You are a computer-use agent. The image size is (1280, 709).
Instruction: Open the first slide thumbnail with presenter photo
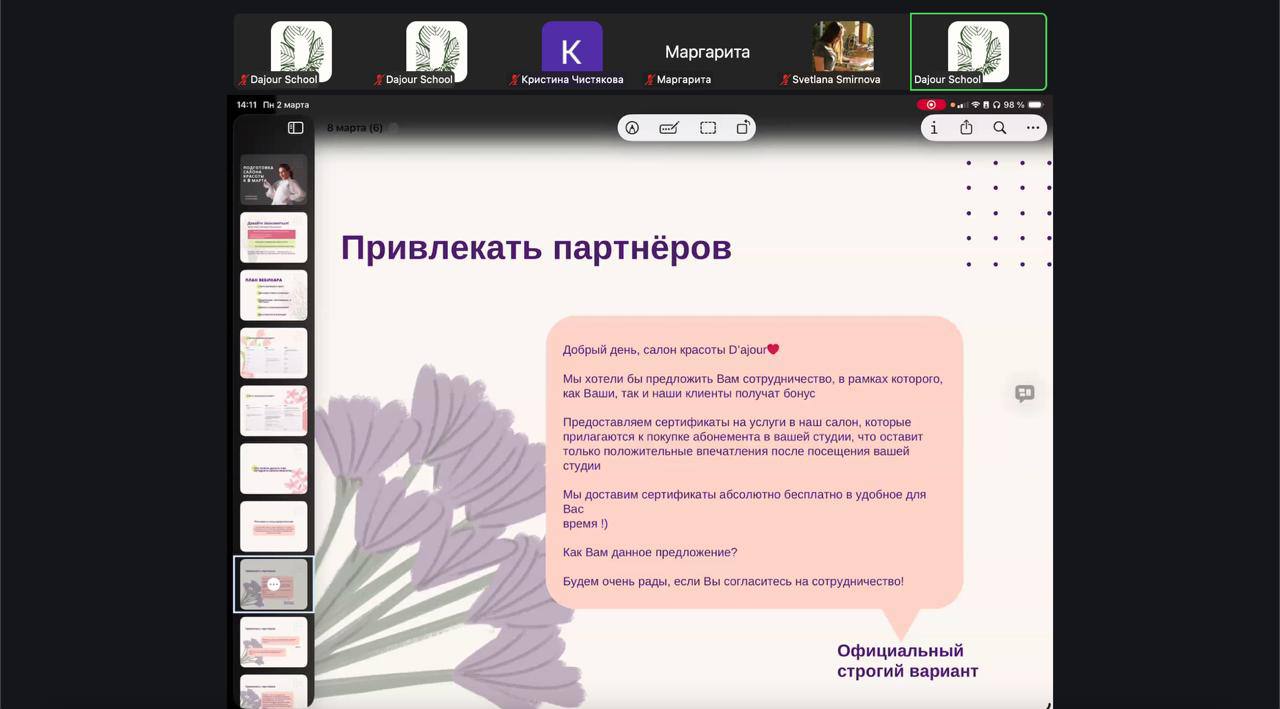tap(273, 179)
